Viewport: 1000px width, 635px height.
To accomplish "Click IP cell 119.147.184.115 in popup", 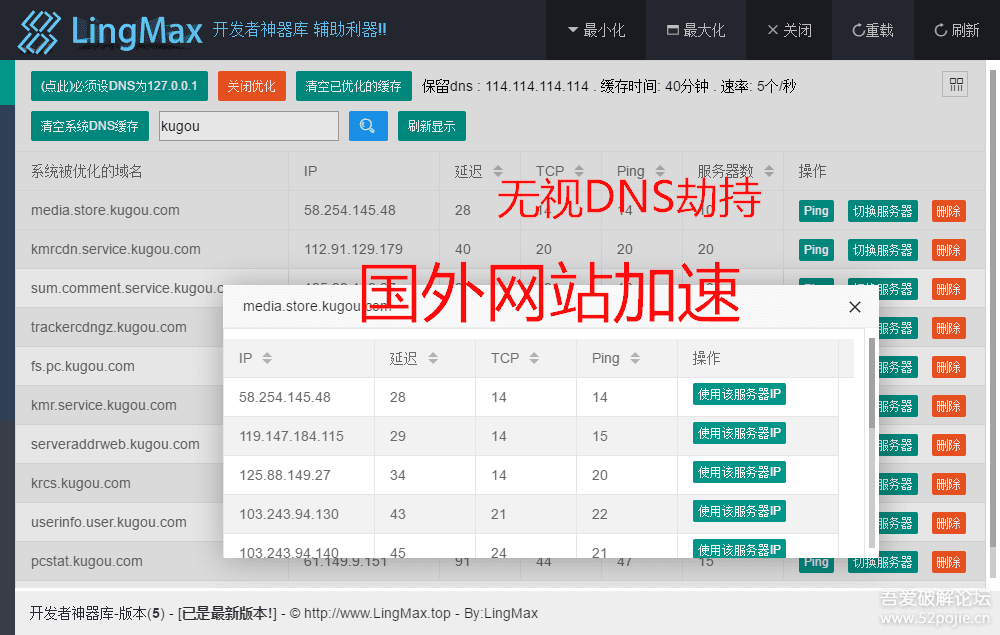I will (291, 436).
